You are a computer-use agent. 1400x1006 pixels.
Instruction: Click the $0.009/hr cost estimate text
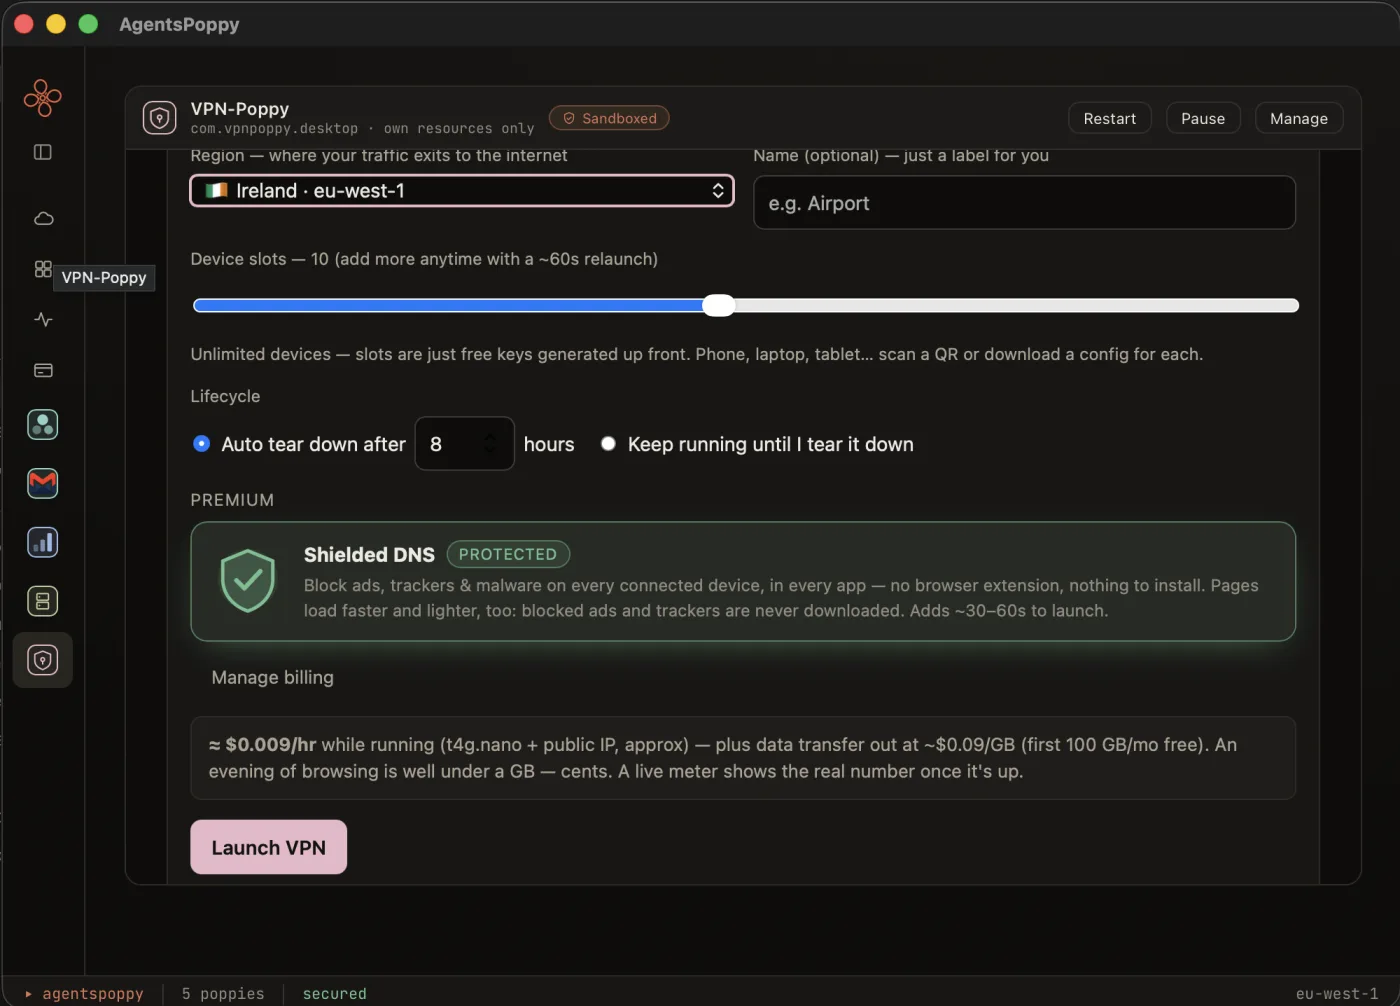pyautogui.click(x=262, y=744)
